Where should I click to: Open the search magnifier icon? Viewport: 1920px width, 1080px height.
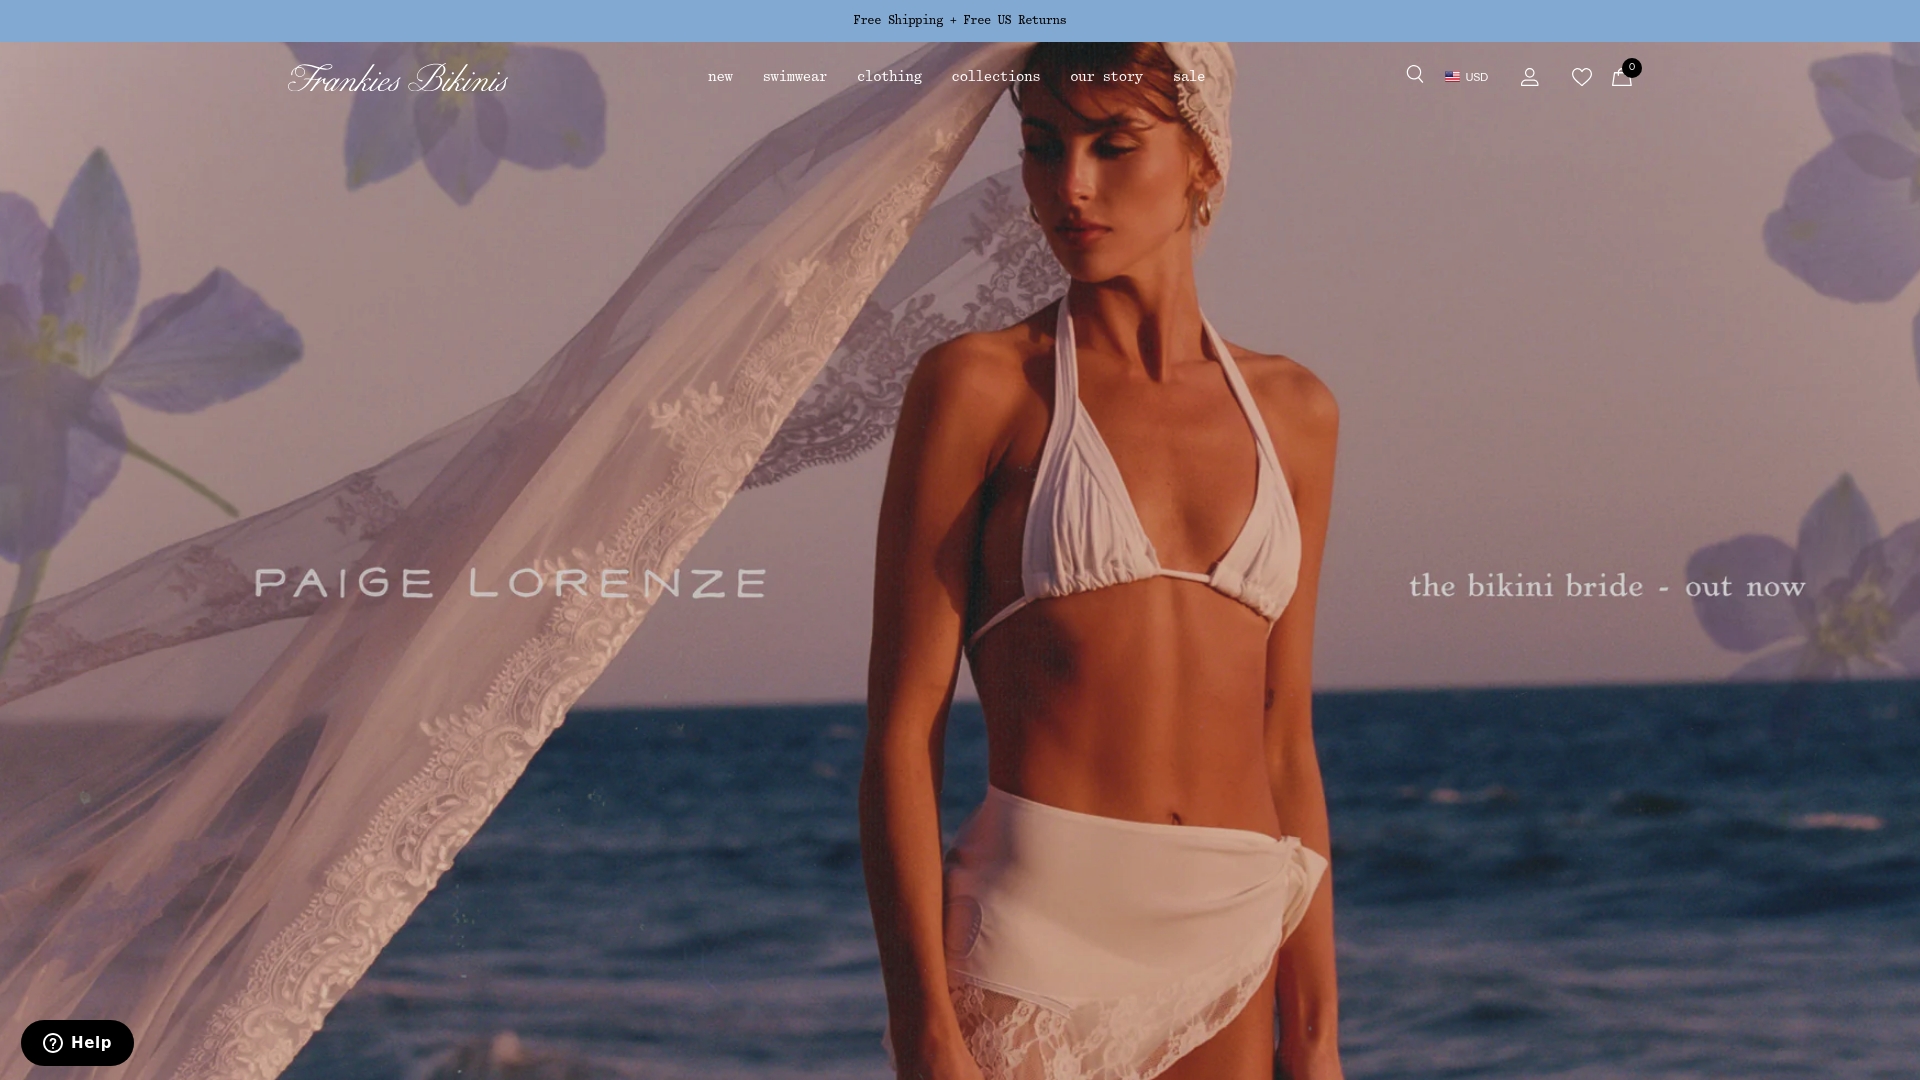pos(1414,74)
